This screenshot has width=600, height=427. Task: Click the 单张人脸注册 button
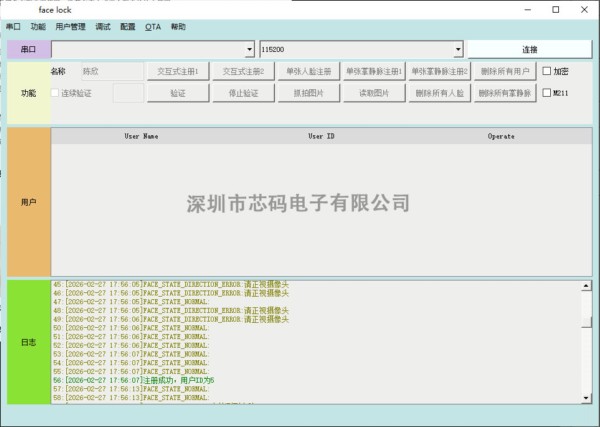309,71
